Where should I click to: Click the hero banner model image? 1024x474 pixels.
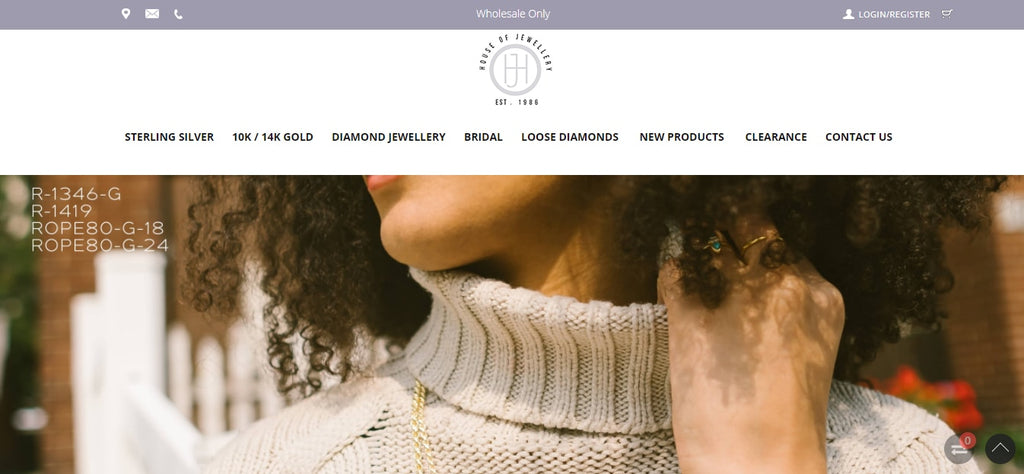coord(512,324)
